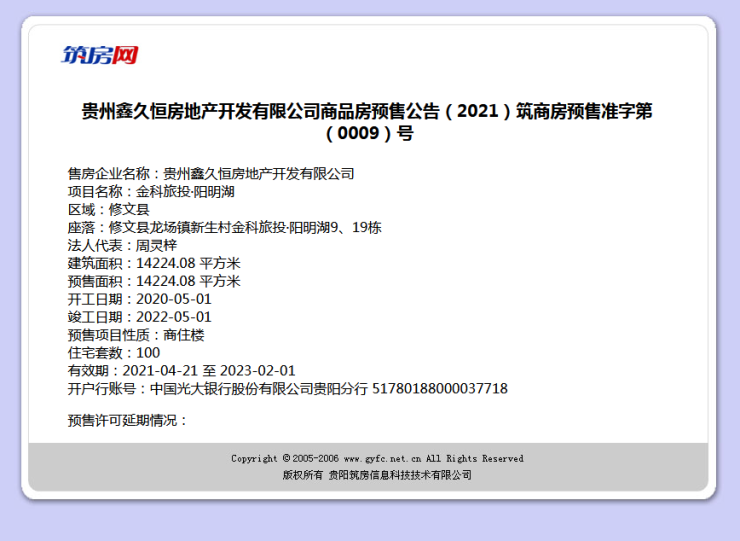
Task: Click the 筑房网 logo
Action: point(100,55)
